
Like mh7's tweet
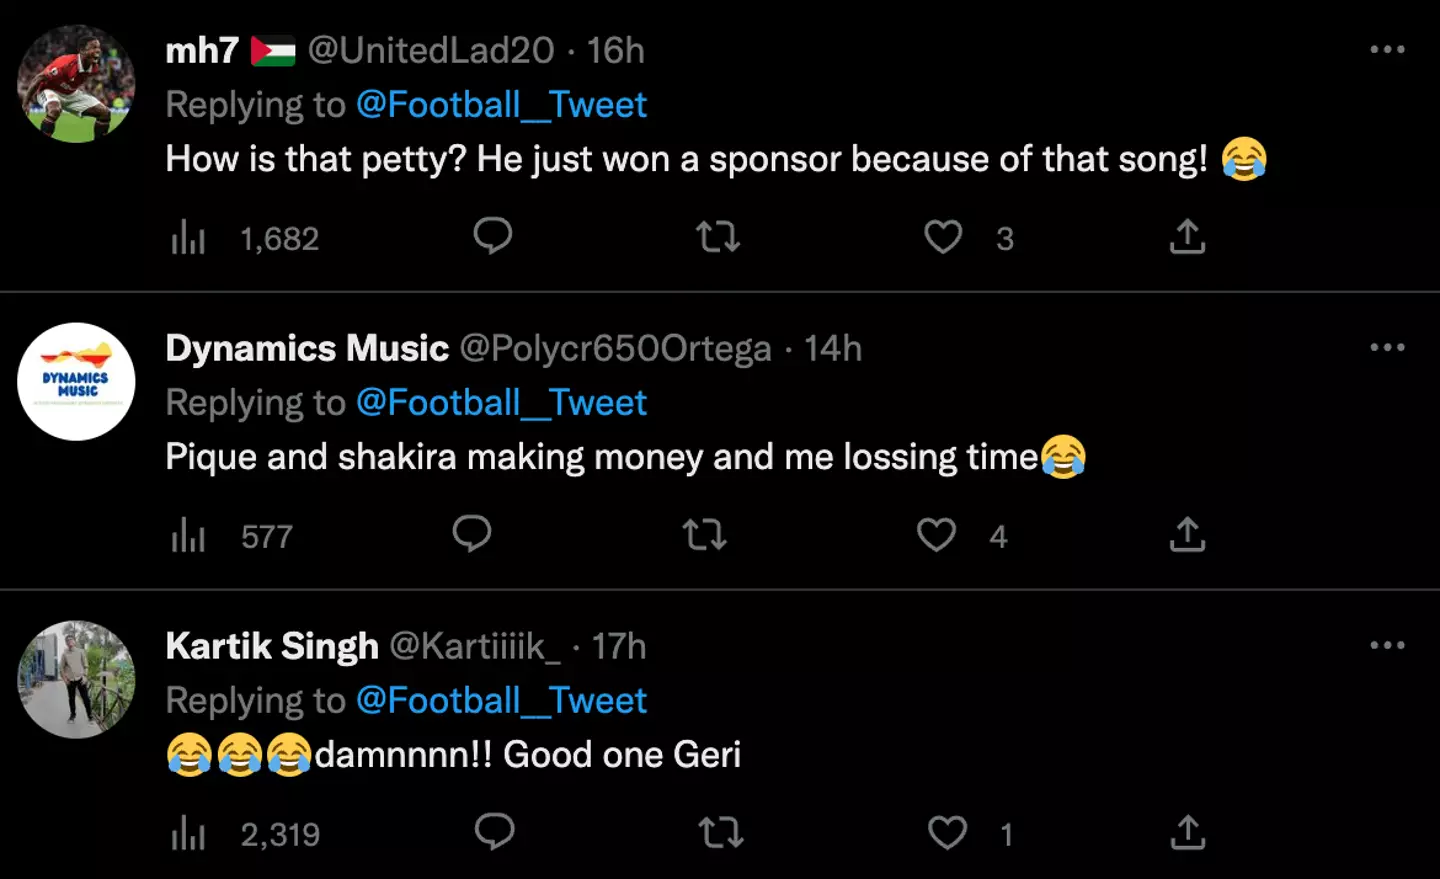(x=943, y=237)
